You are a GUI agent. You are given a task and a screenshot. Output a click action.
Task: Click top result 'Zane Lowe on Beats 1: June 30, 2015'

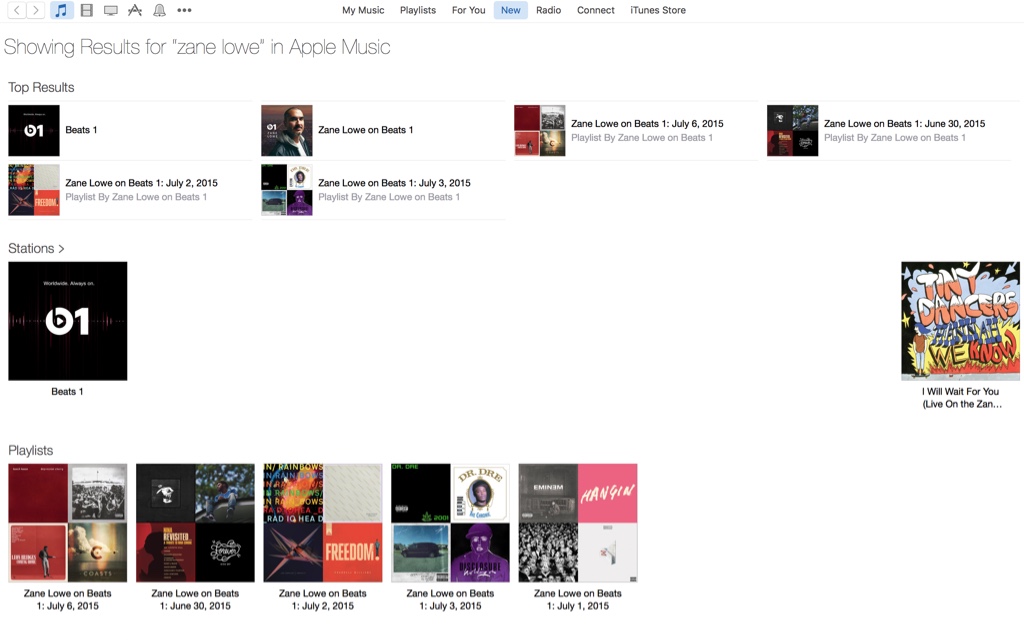tap(904, 123)
